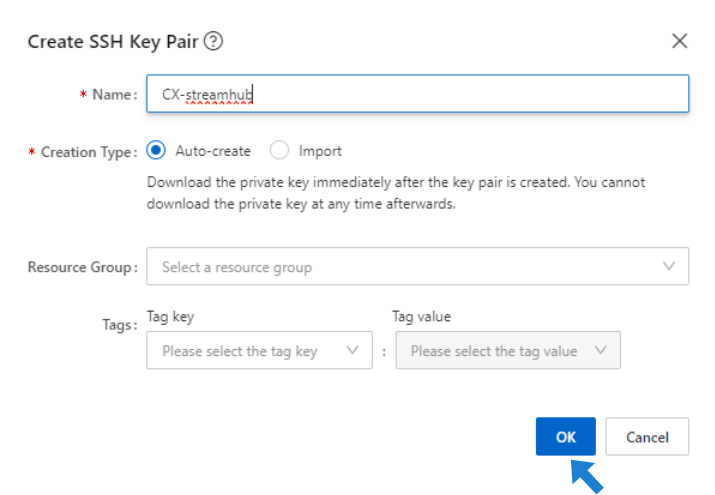Click the Tag value heading text

[421, 317]
